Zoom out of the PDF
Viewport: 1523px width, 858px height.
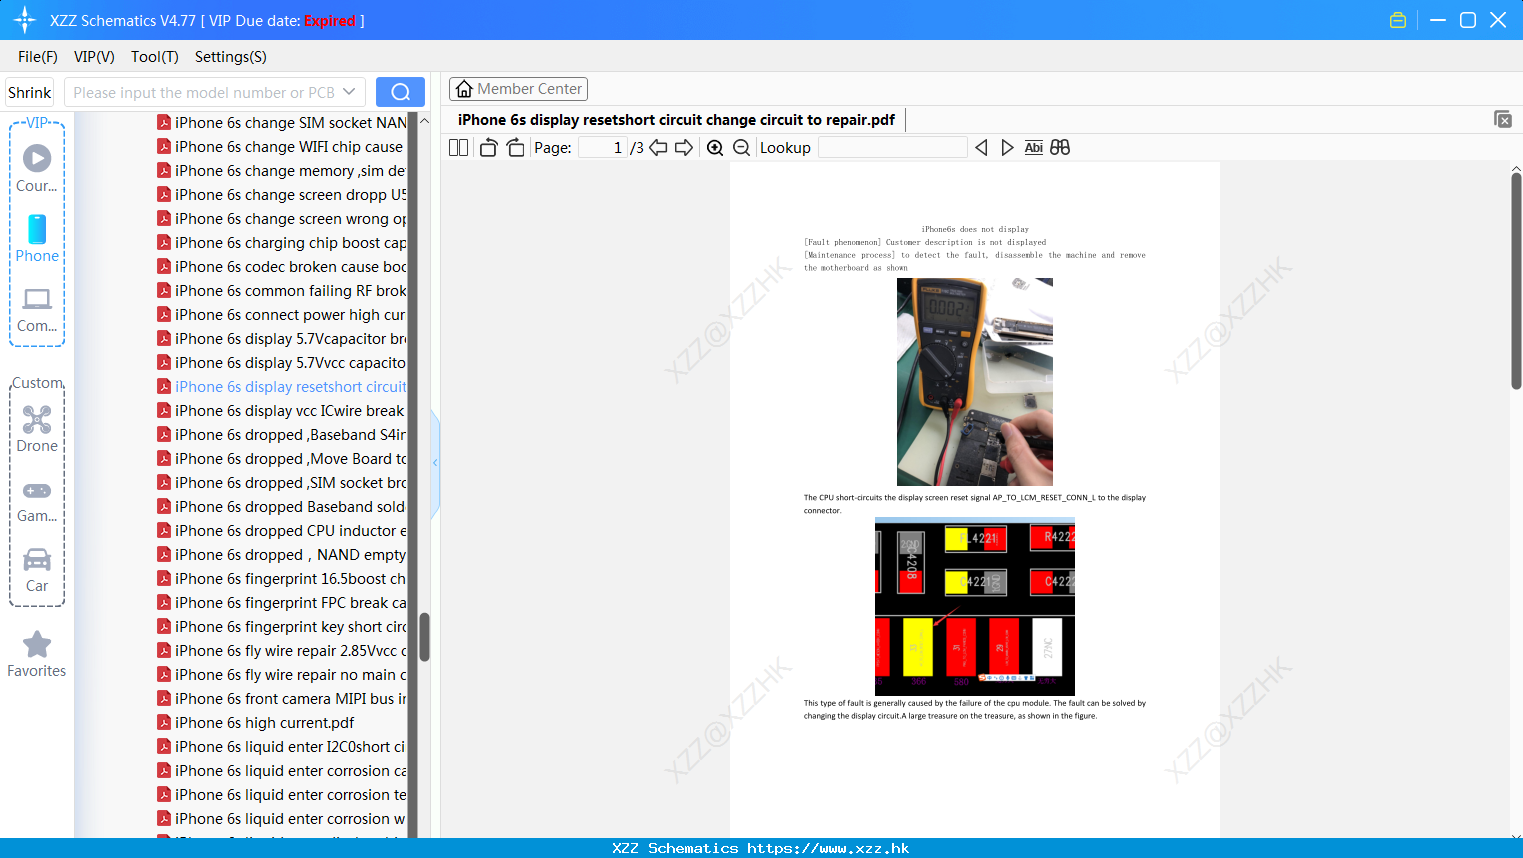741,147
